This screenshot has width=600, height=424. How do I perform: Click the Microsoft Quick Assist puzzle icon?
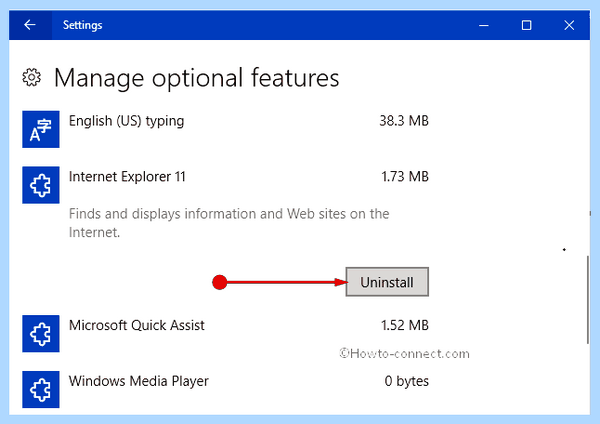41,334
